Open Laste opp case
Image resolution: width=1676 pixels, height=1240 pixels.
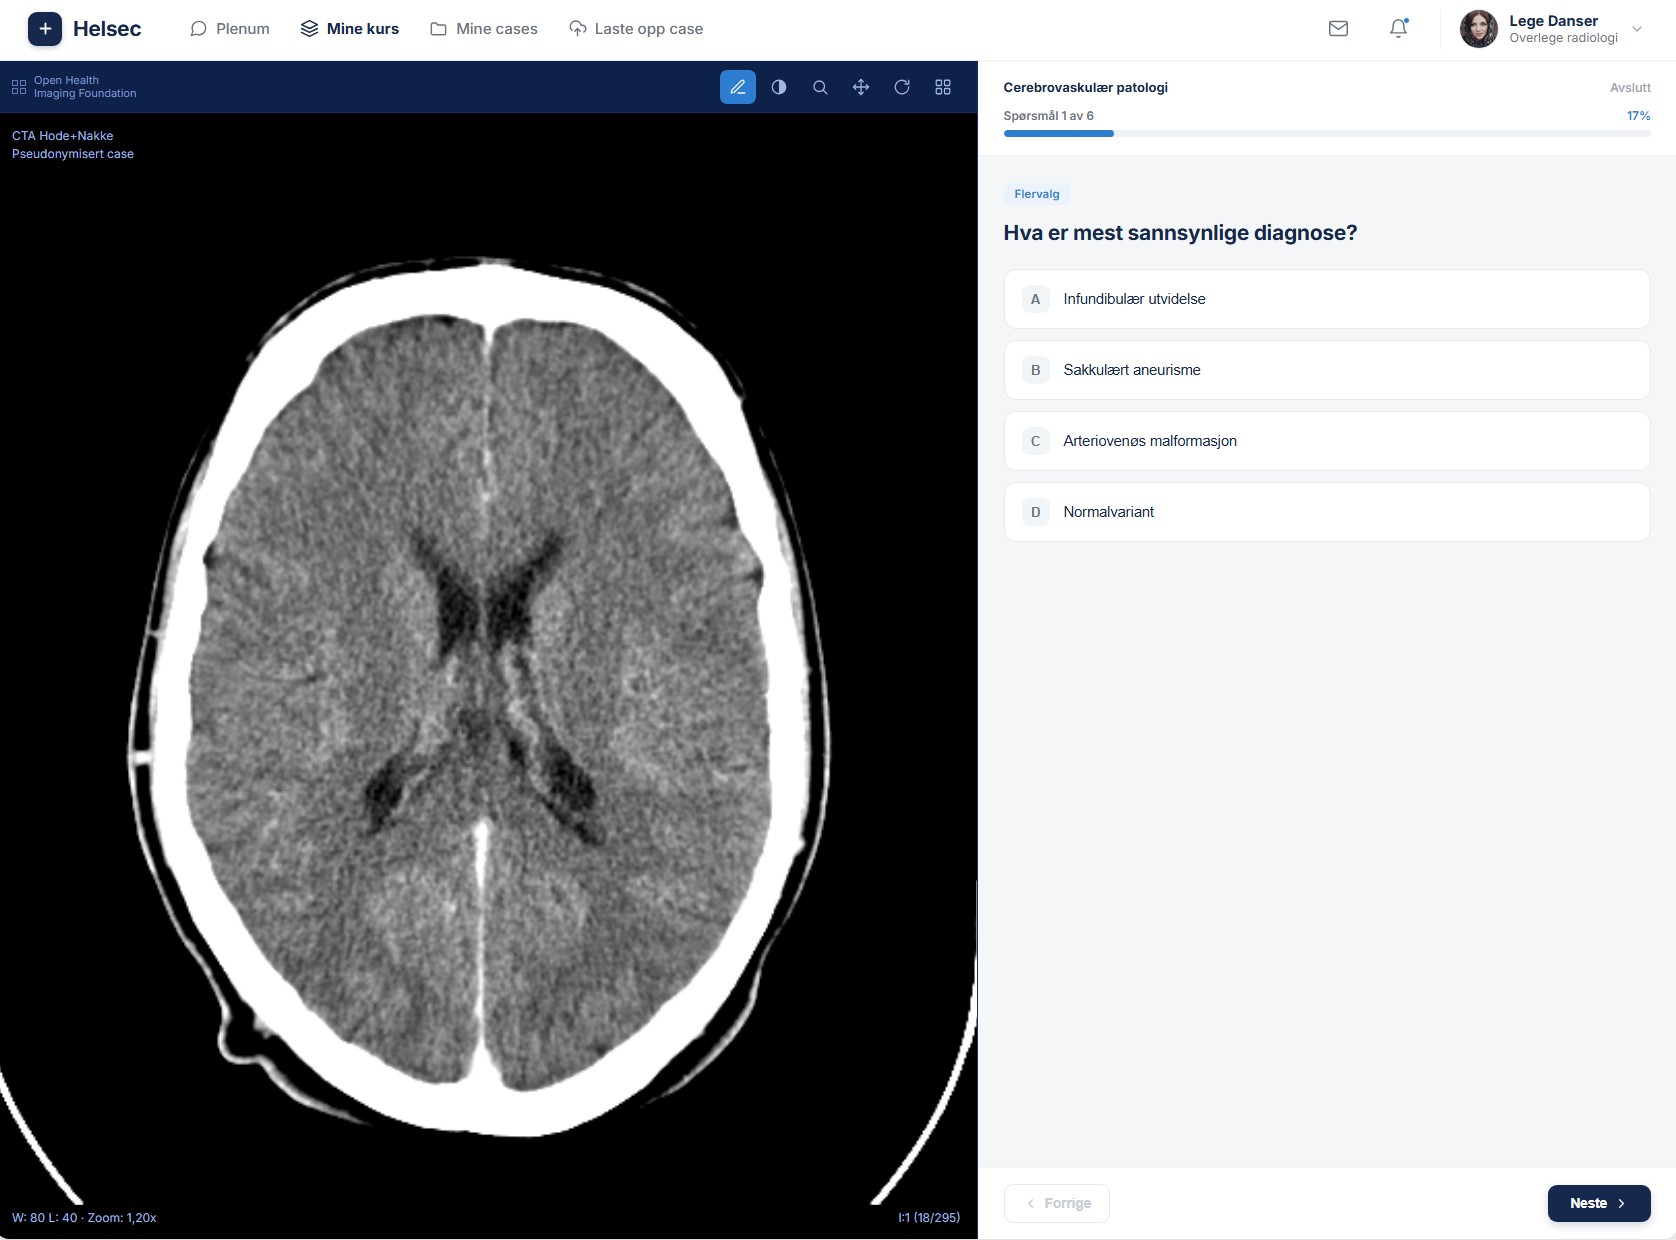coord(636,29)
